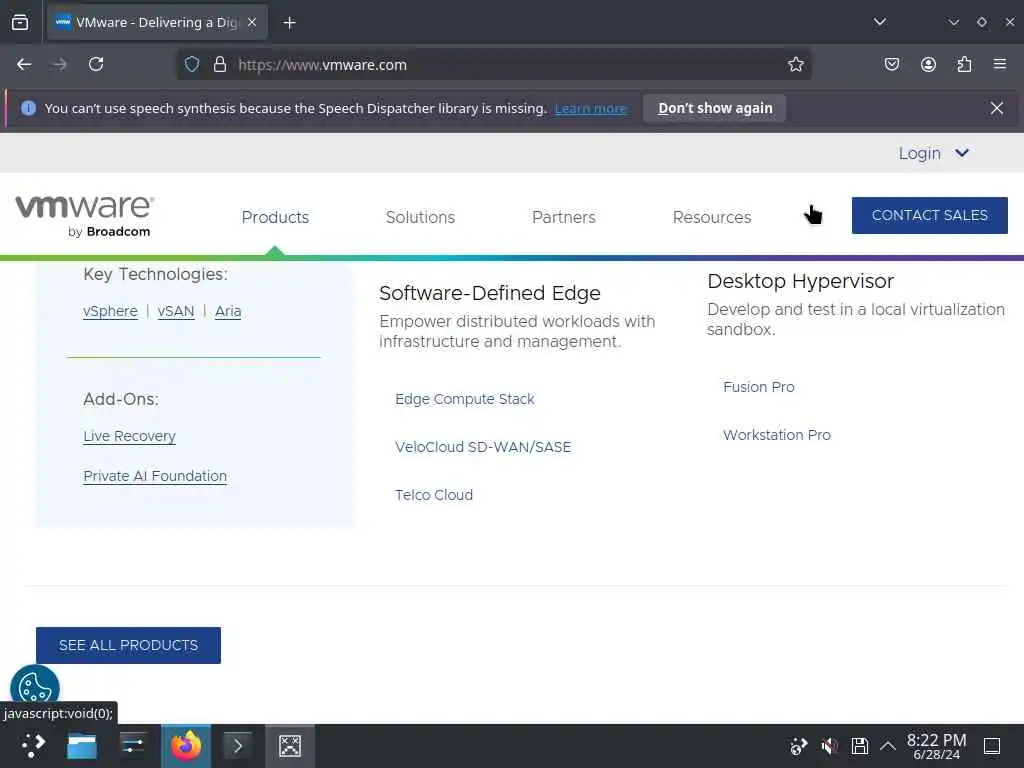Bookmark this page with the star icon

pyautogui.click(x=795, y=65)
